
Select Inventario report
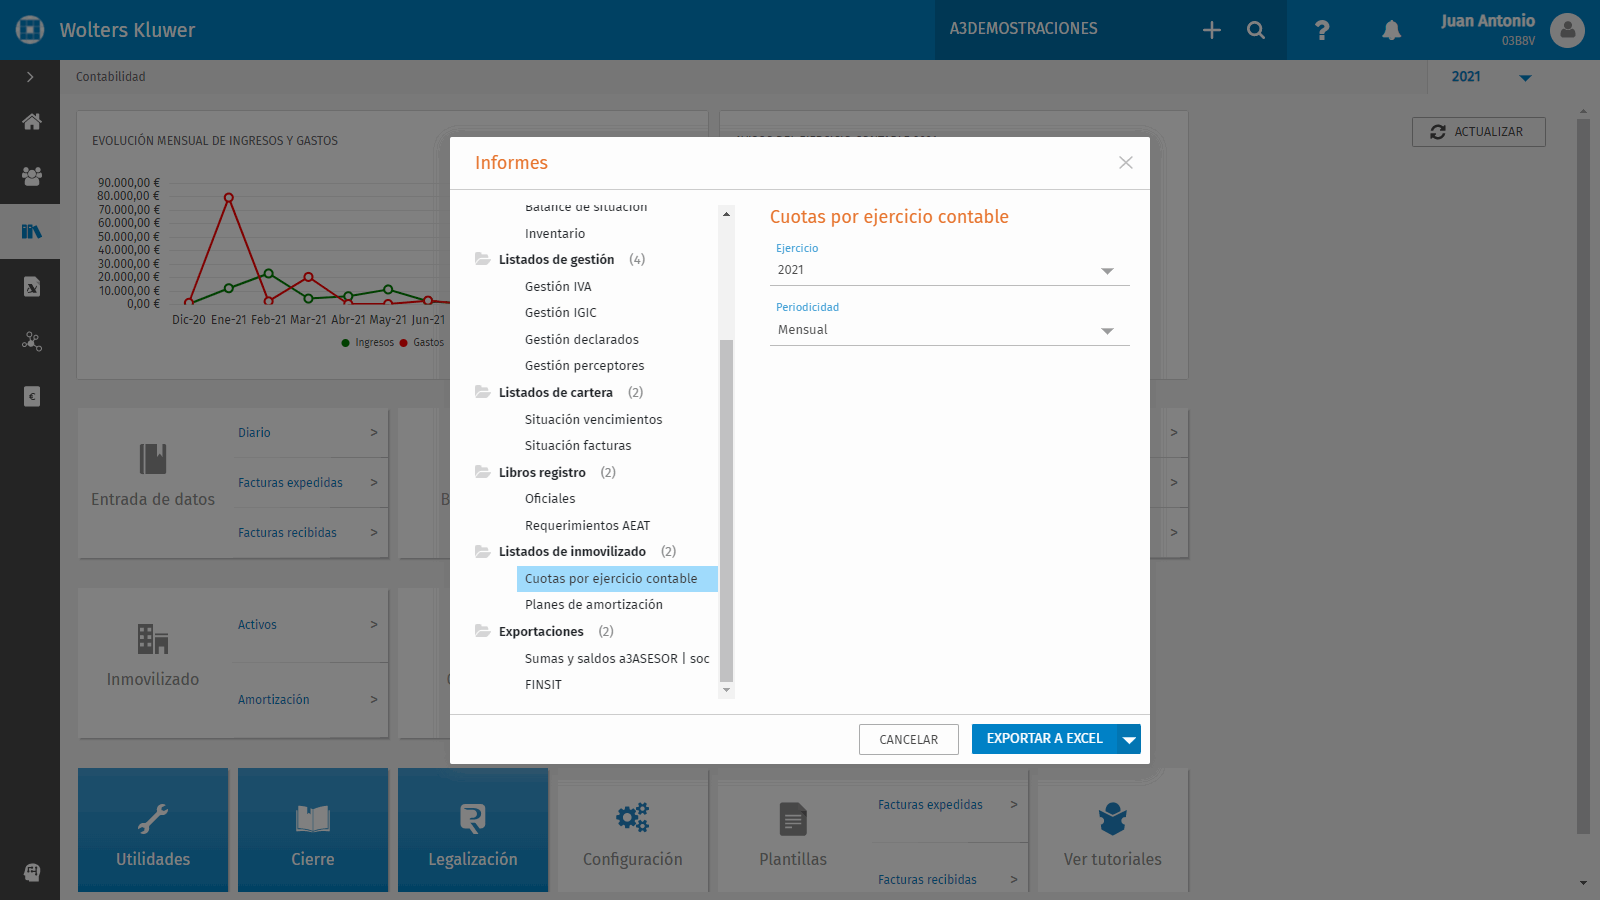(x=555, y=233)
